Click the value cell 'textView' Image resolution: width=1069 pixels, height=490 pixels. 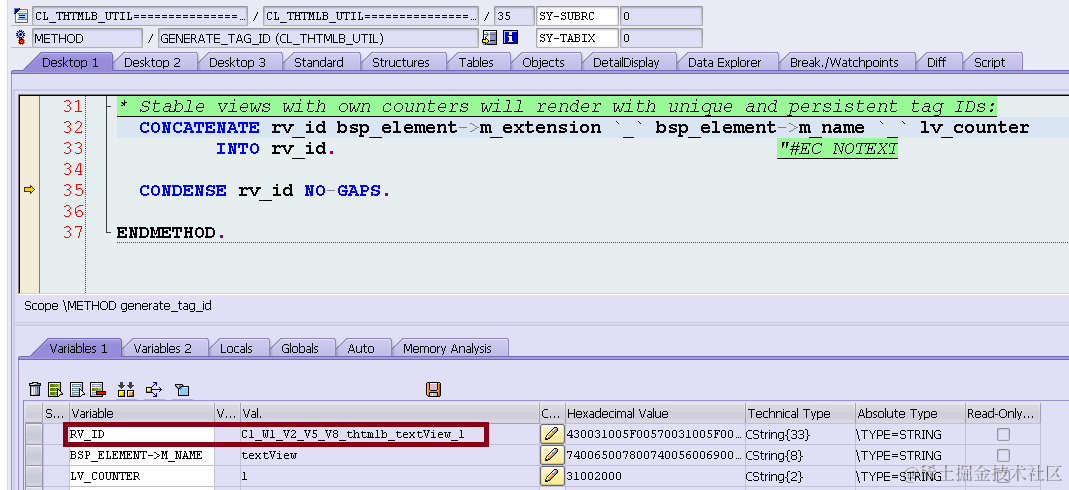pos(389,455)
